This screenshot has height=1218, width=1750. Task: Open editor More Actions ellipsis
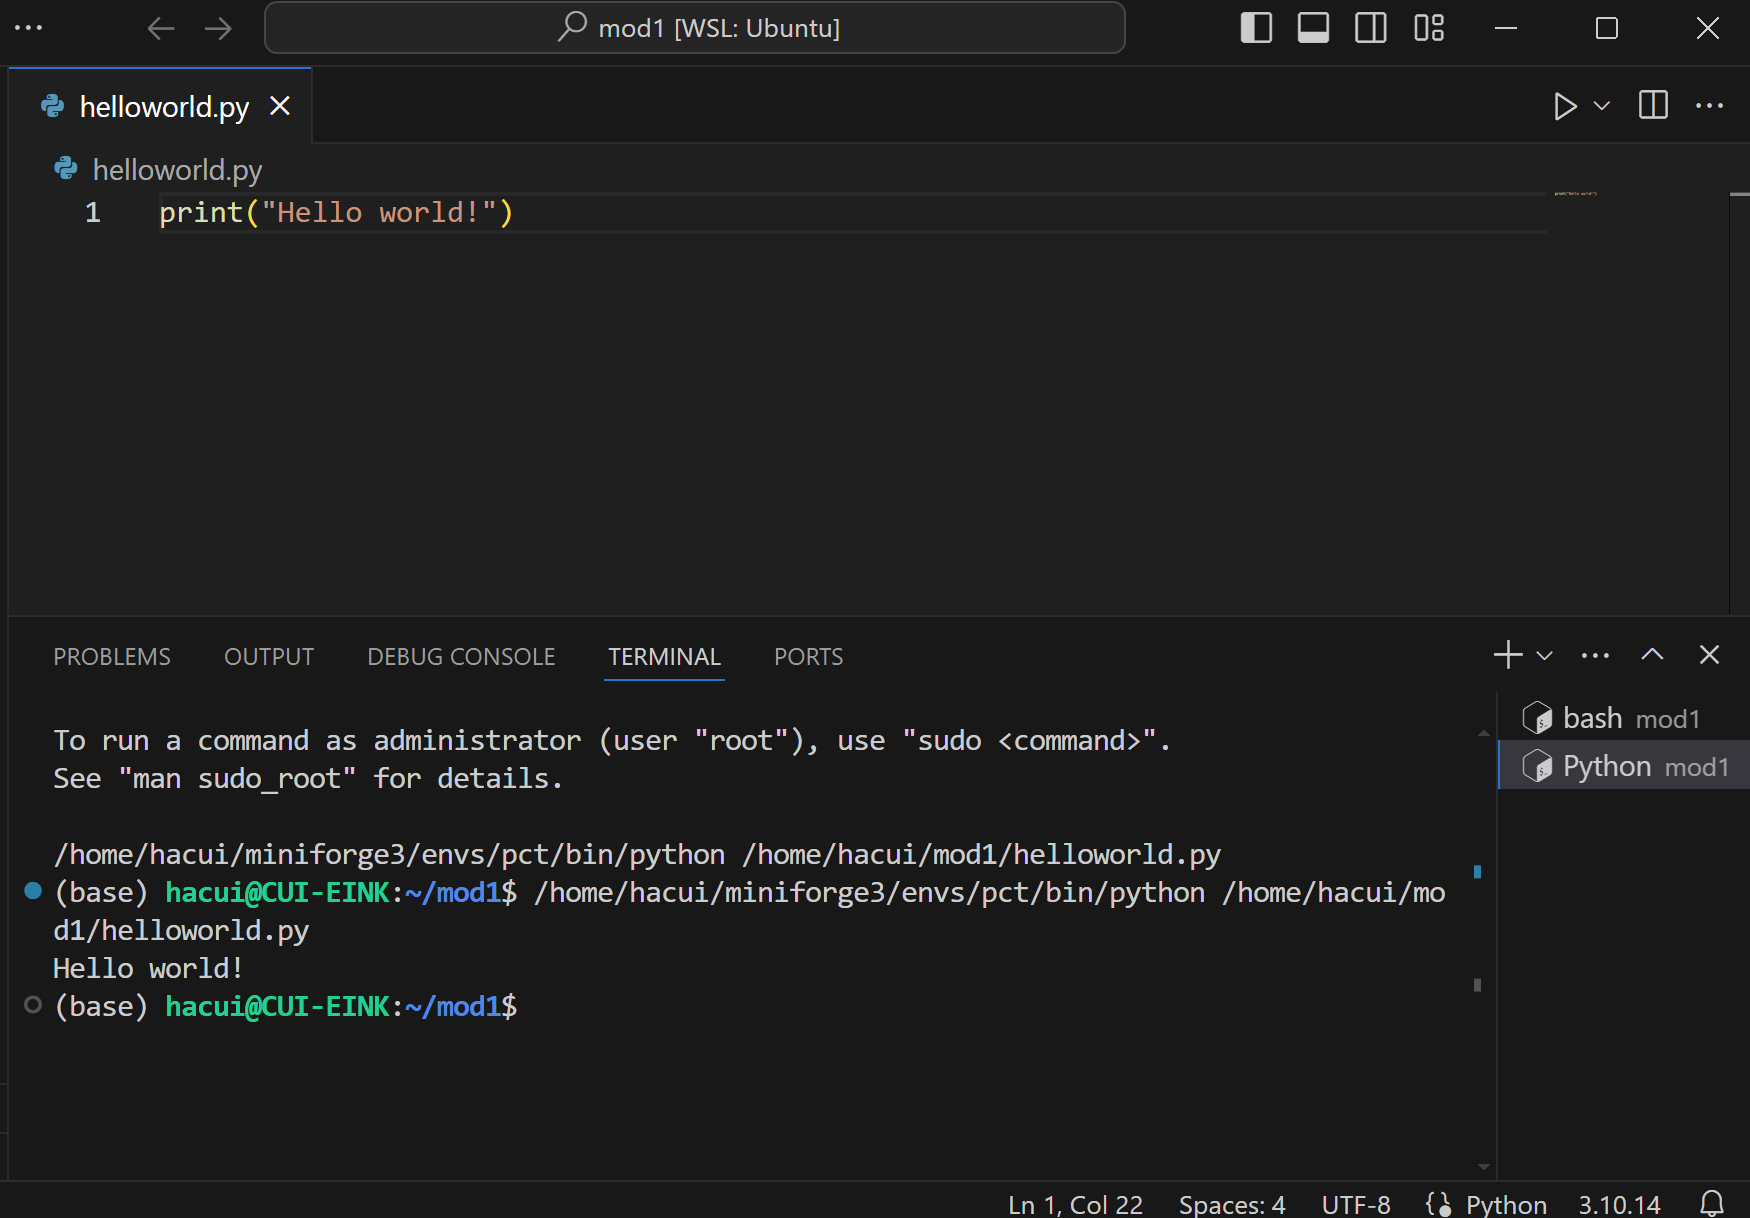1710,105
